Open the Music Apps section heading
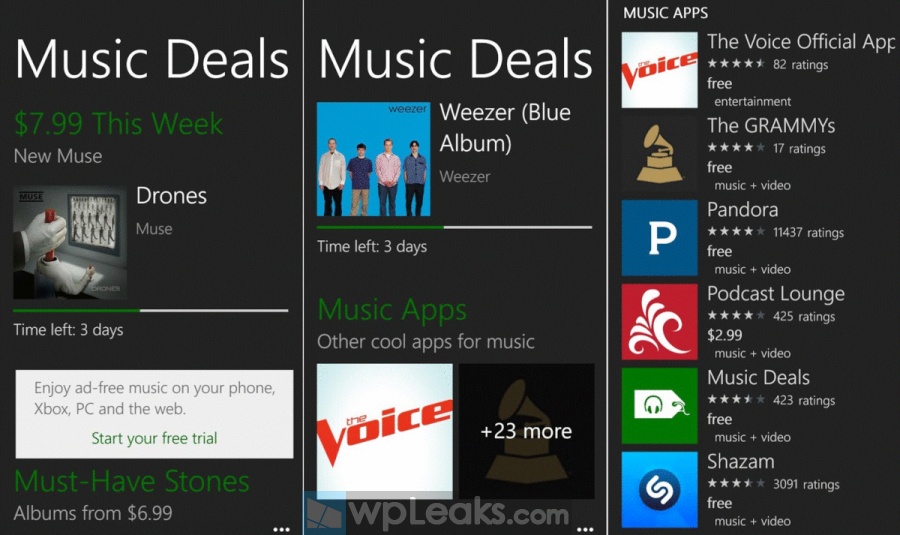Viewport: 900px width, 535px height. (392, 309)
